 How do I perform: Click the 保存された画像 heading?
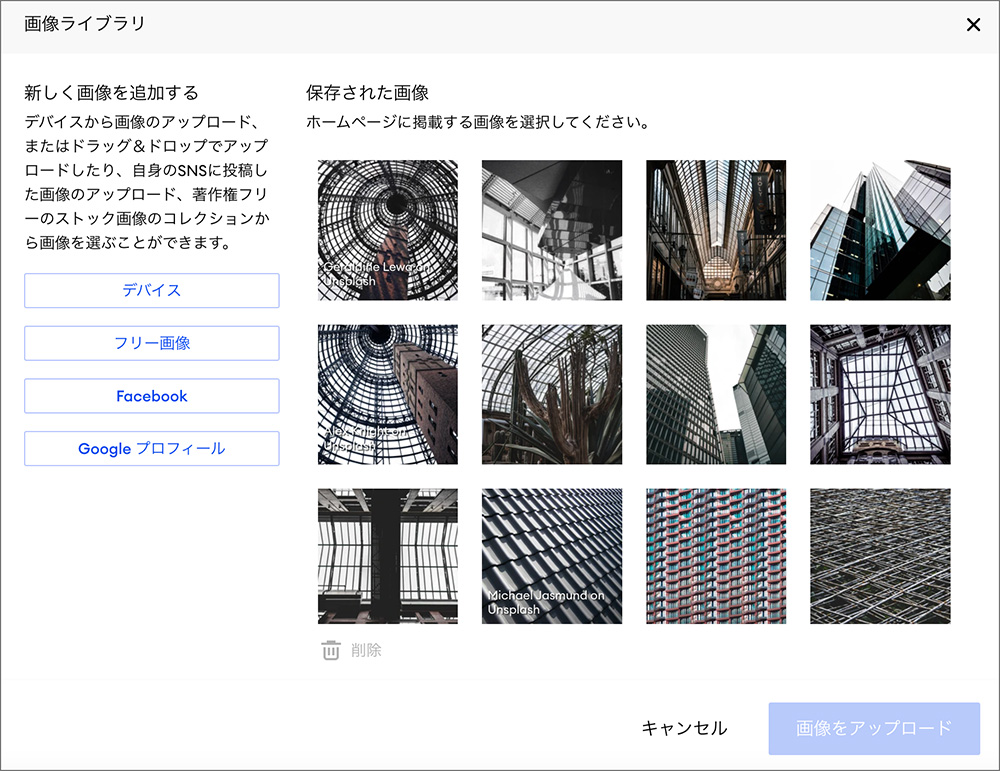(367, 93)
